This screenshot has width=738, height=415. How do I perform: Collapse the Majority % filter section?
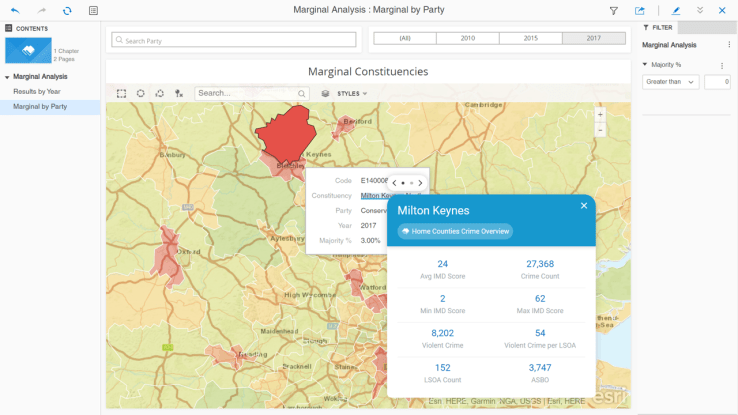[x=645, y=64]
